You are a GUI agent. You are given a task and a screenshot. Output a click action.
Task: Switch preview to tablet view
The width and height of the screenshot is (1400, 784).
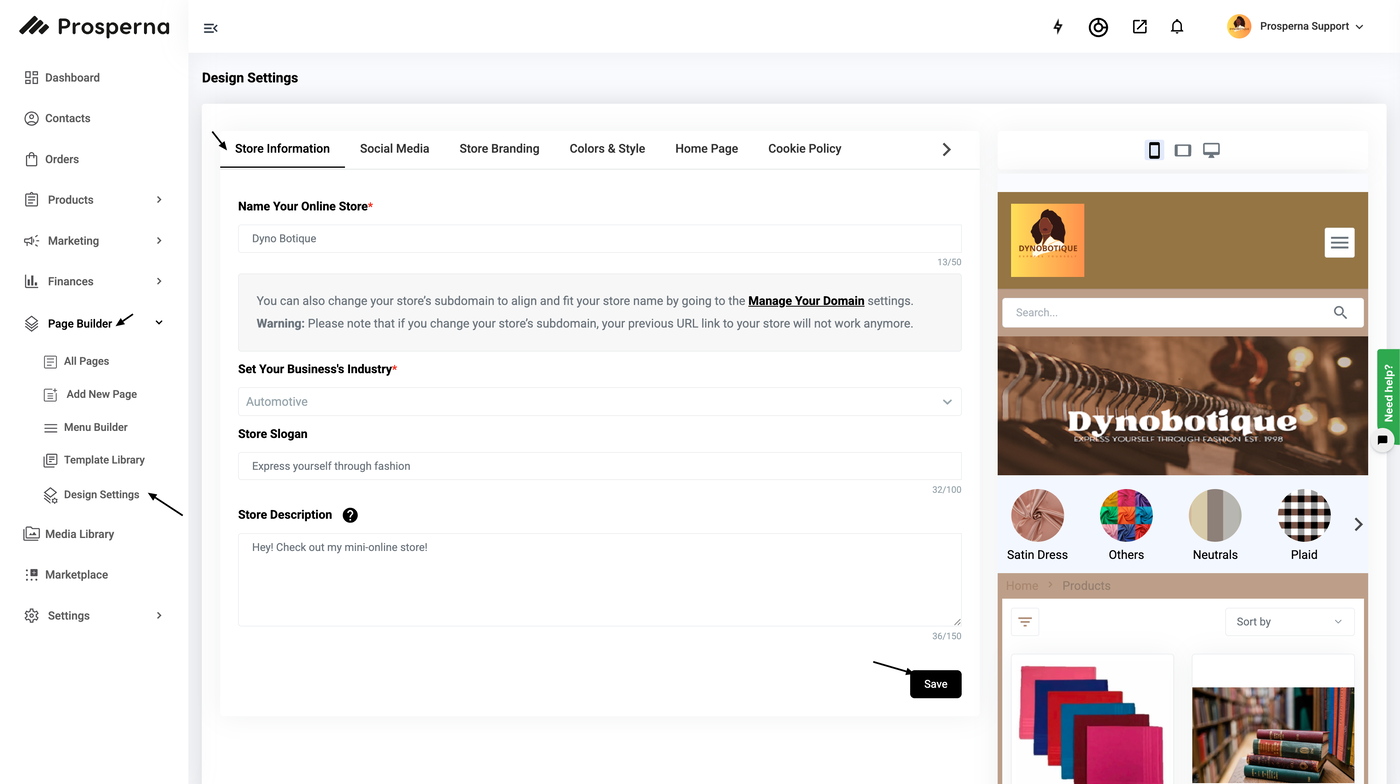(x=1183, y=150)
